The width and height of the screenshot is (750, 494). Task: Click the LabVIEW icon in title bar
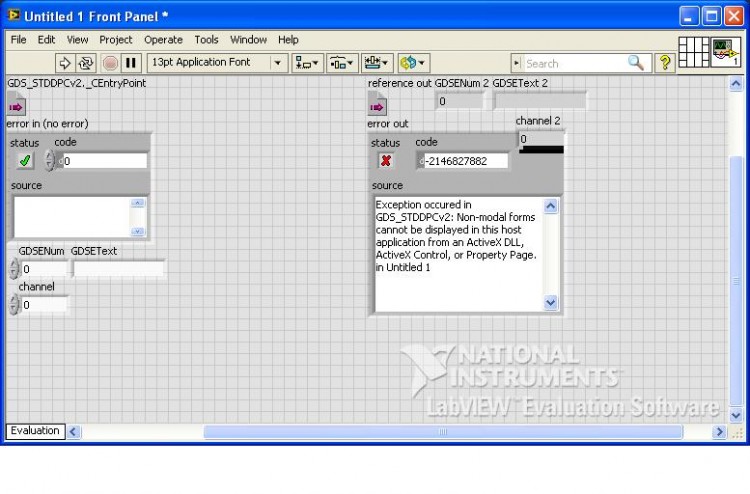[x=14, y=16]
